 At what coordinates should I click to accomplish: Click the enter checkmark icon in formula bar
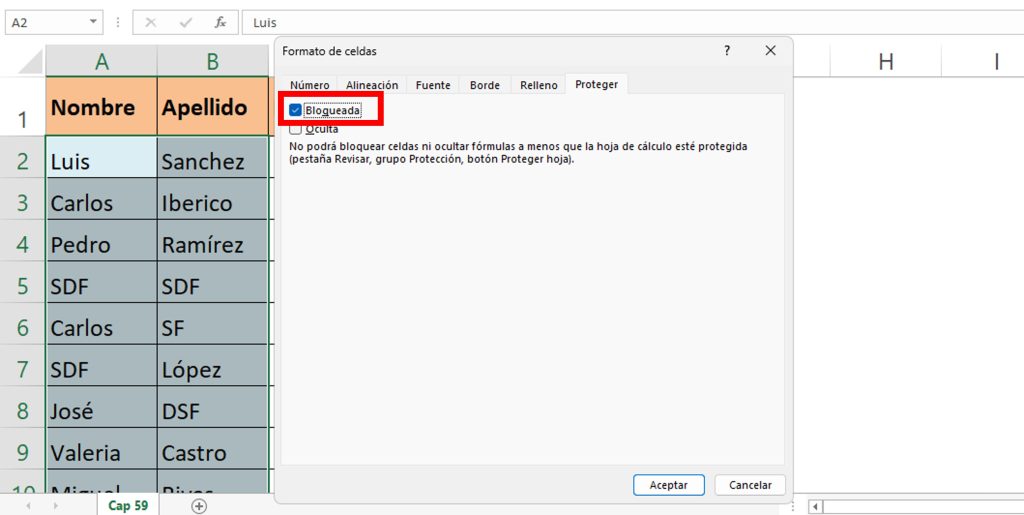[x=186, y=22]
